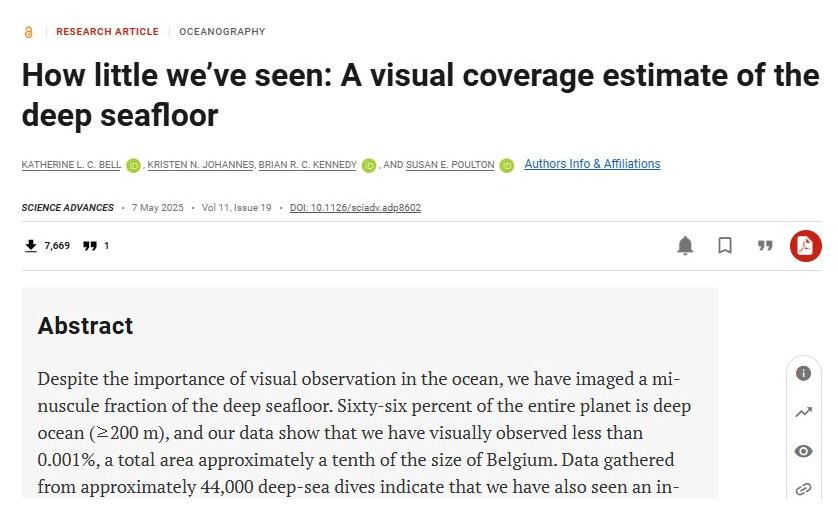Click ORCID icon next to Susan Poulton
Image resolution: width=838 pixels, height=512 pixels.
(x=506, y=165)
